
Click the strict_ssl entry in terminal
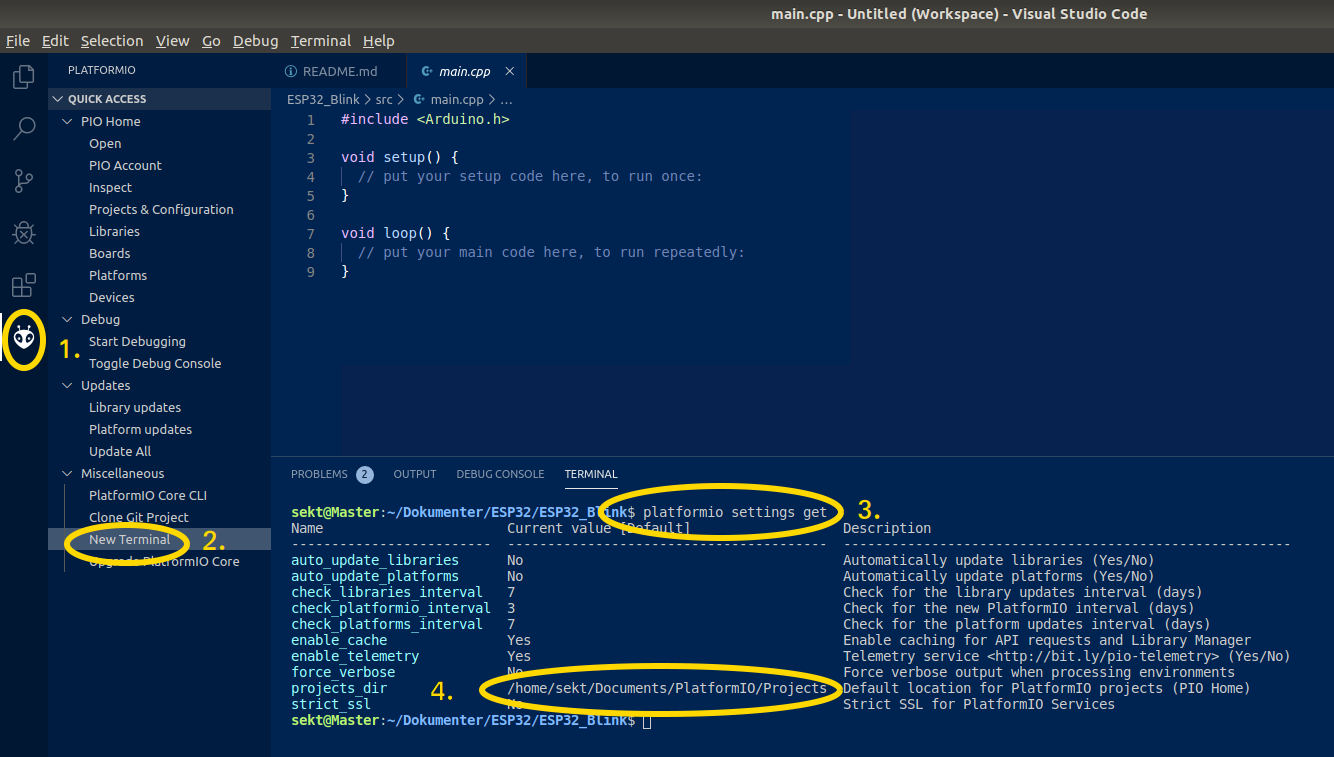click(331, 704)
